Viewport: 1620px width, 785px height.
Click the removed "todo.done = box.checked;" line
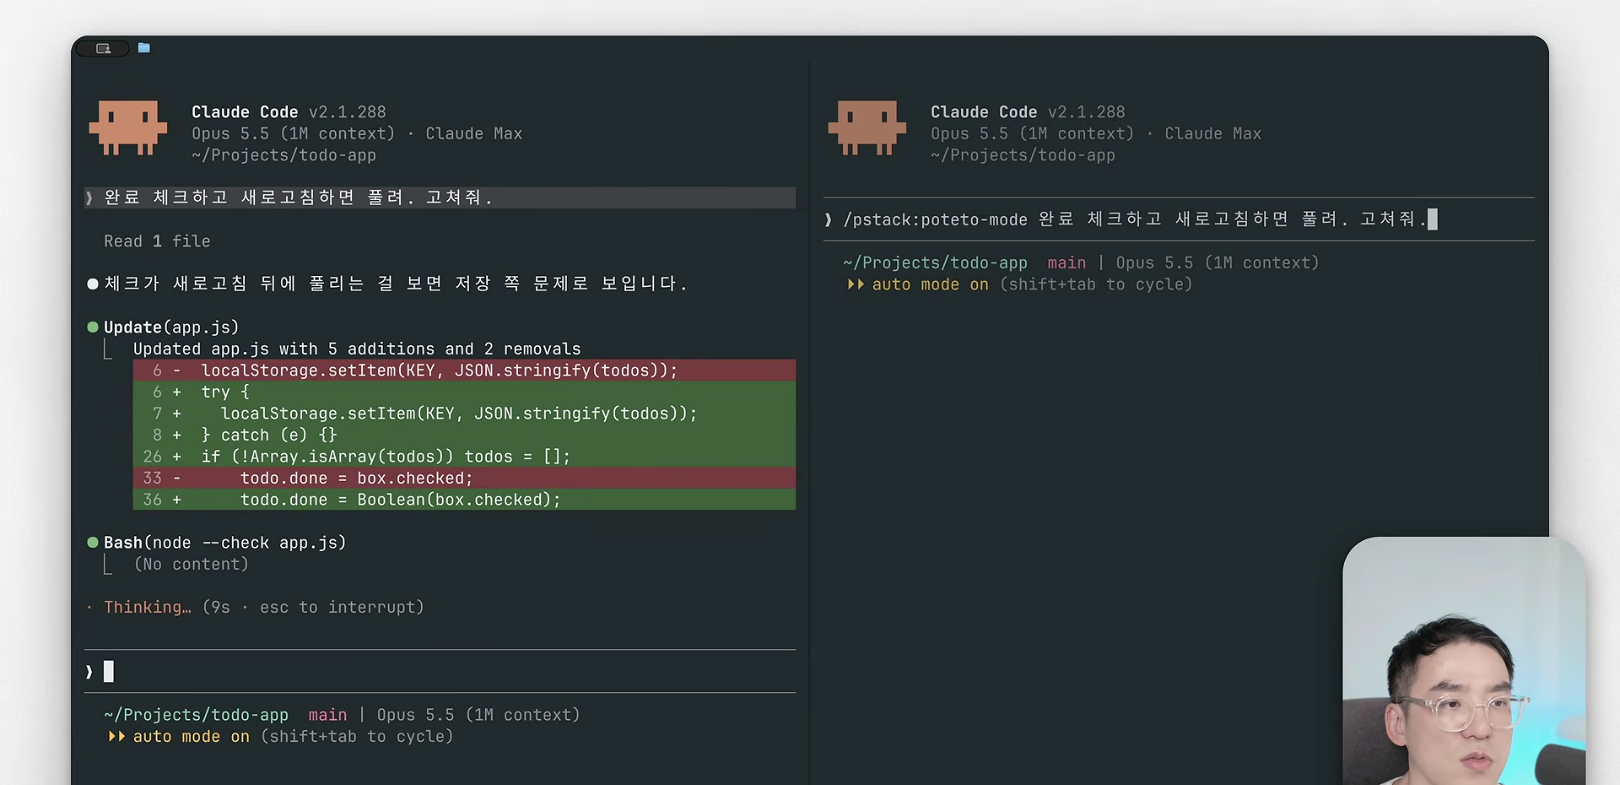[x=464, y=478]
